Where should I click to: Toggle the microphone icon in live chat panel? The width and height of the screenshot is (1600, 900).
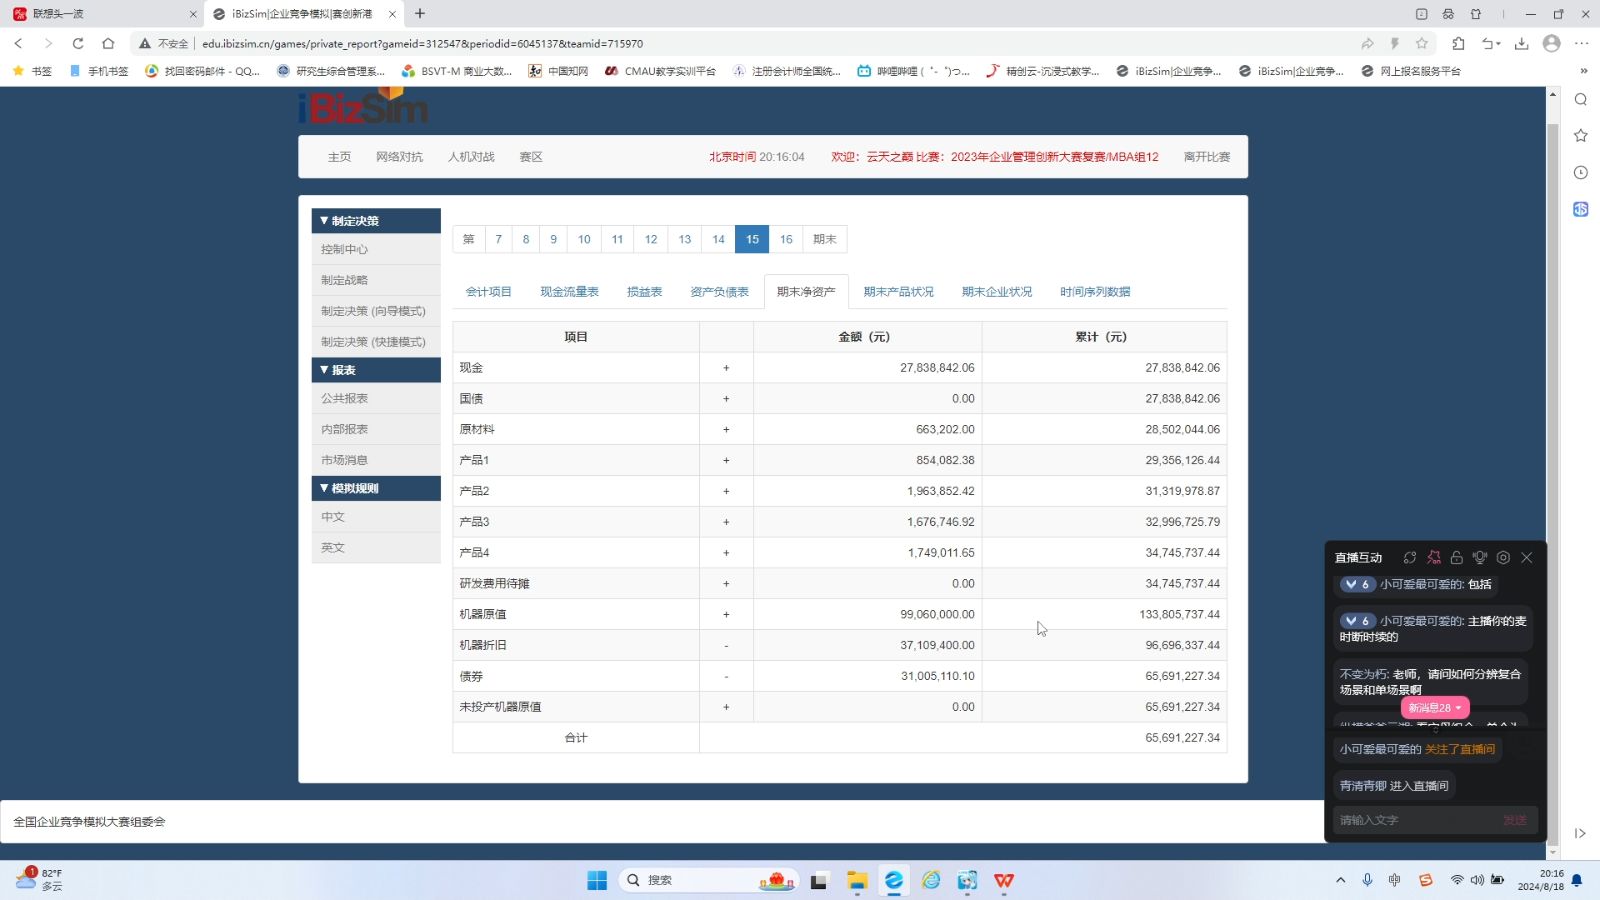pyautogui.click(x=1480, y=557)
